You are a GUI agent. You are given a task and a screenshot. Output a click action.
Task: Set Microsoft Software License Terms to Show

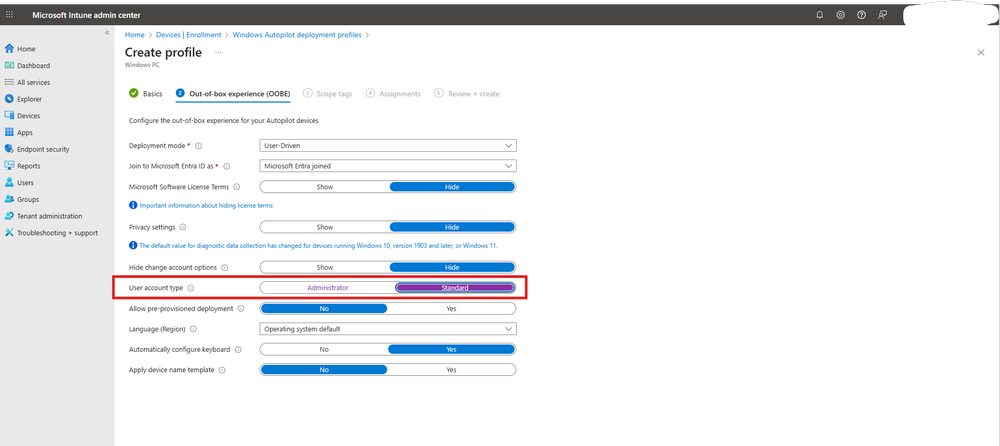pyautogui.click(x=325, y=187)
